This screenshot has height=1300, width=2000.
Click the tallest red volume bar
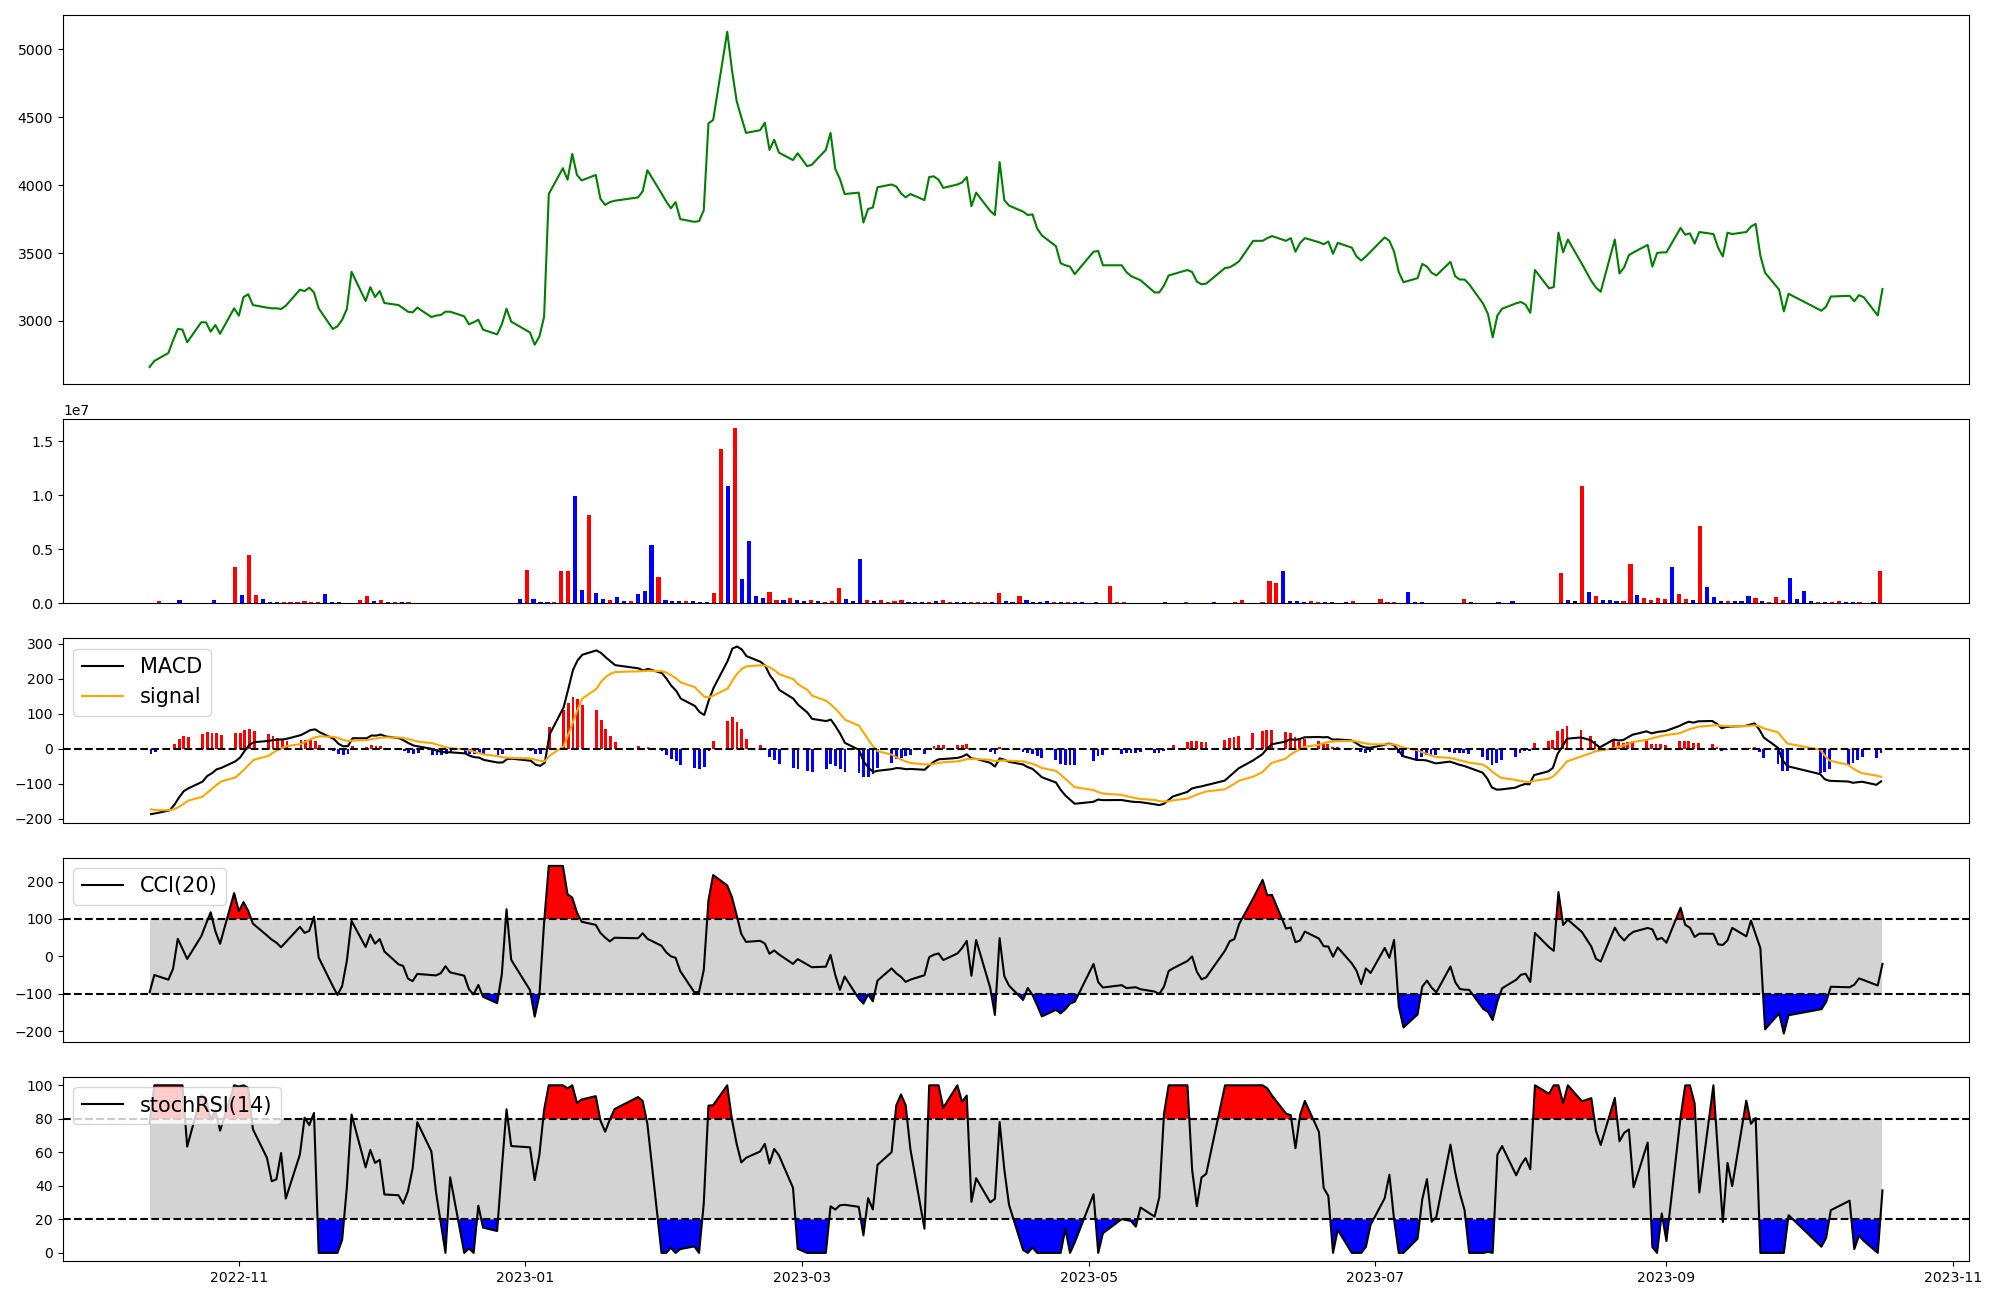pos(735,515)
